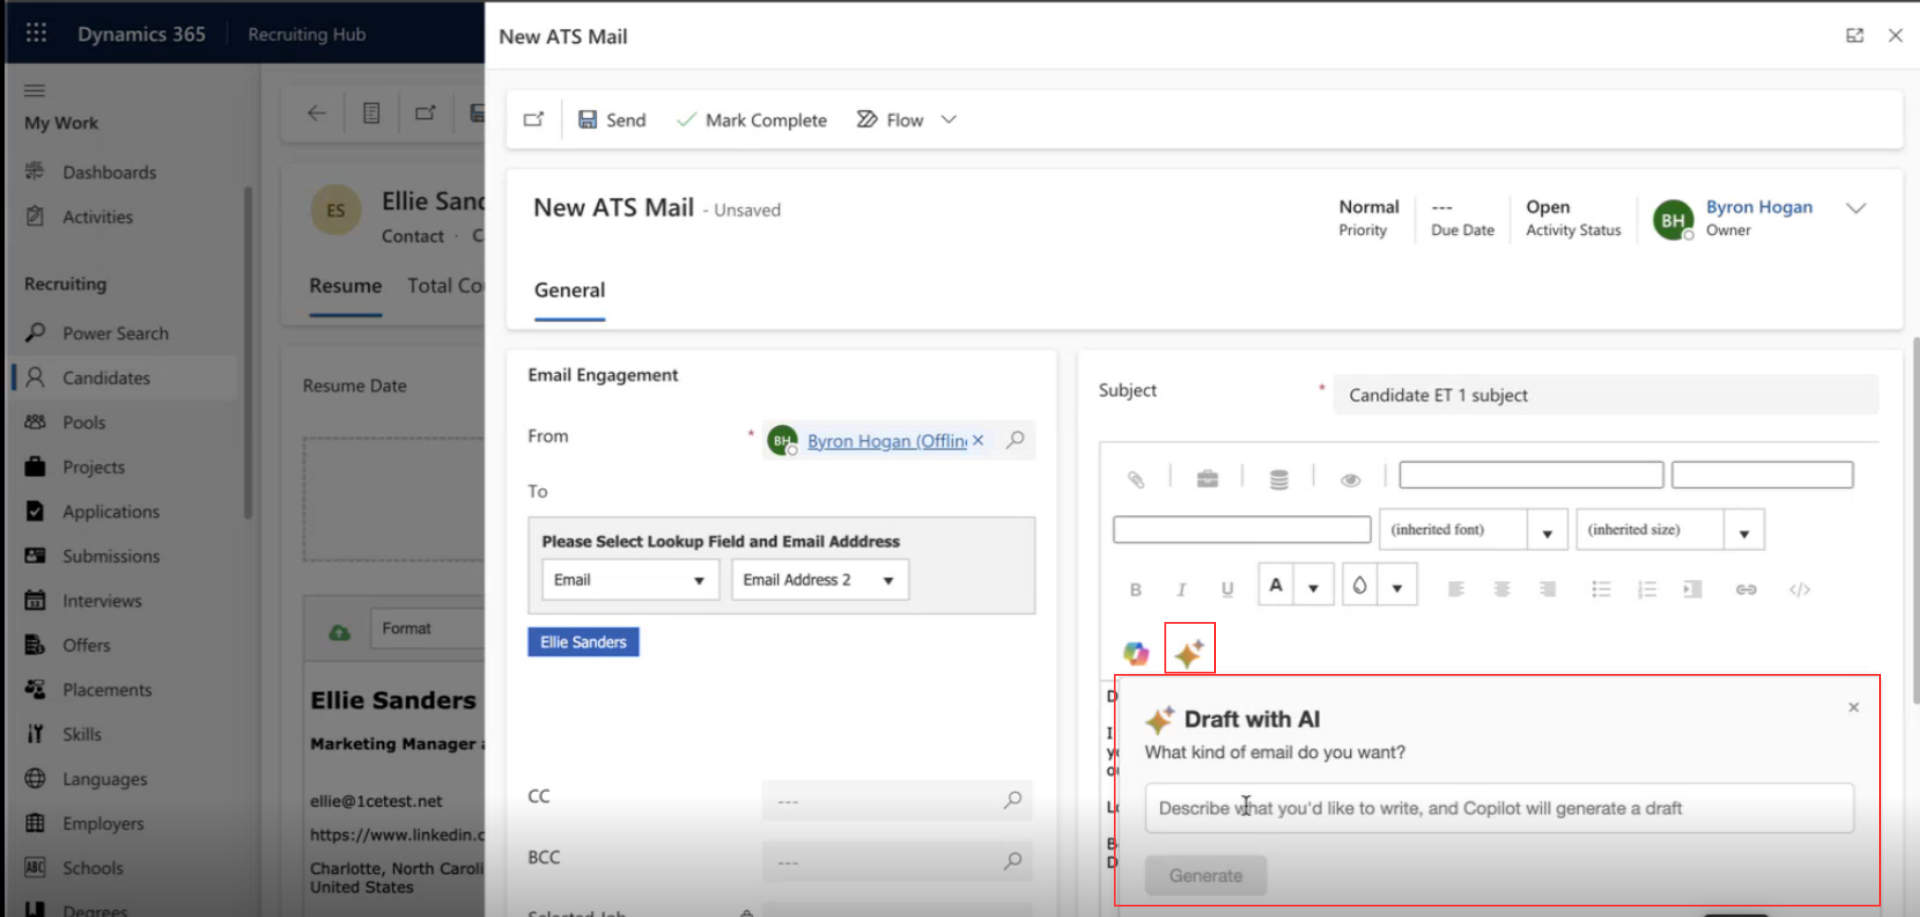This screenshot has height=917, width=1920.
Task: Select the General tab
Action: (x=569, y=290)
